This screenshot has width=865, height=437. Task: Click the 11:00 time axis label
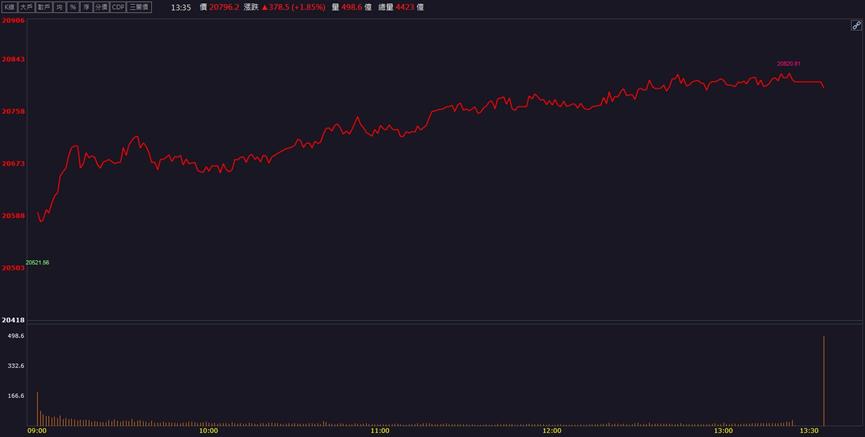pos(380,431)
